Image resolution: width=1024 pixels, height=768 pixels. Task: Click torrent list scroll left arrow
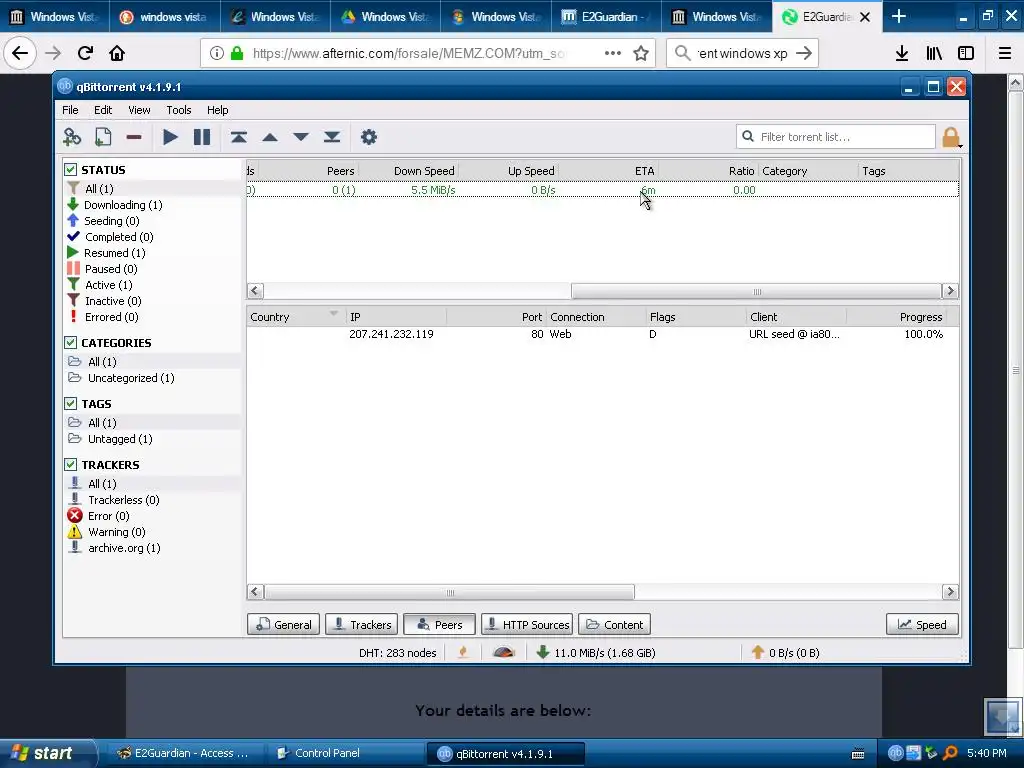click(x=255, y=291)
